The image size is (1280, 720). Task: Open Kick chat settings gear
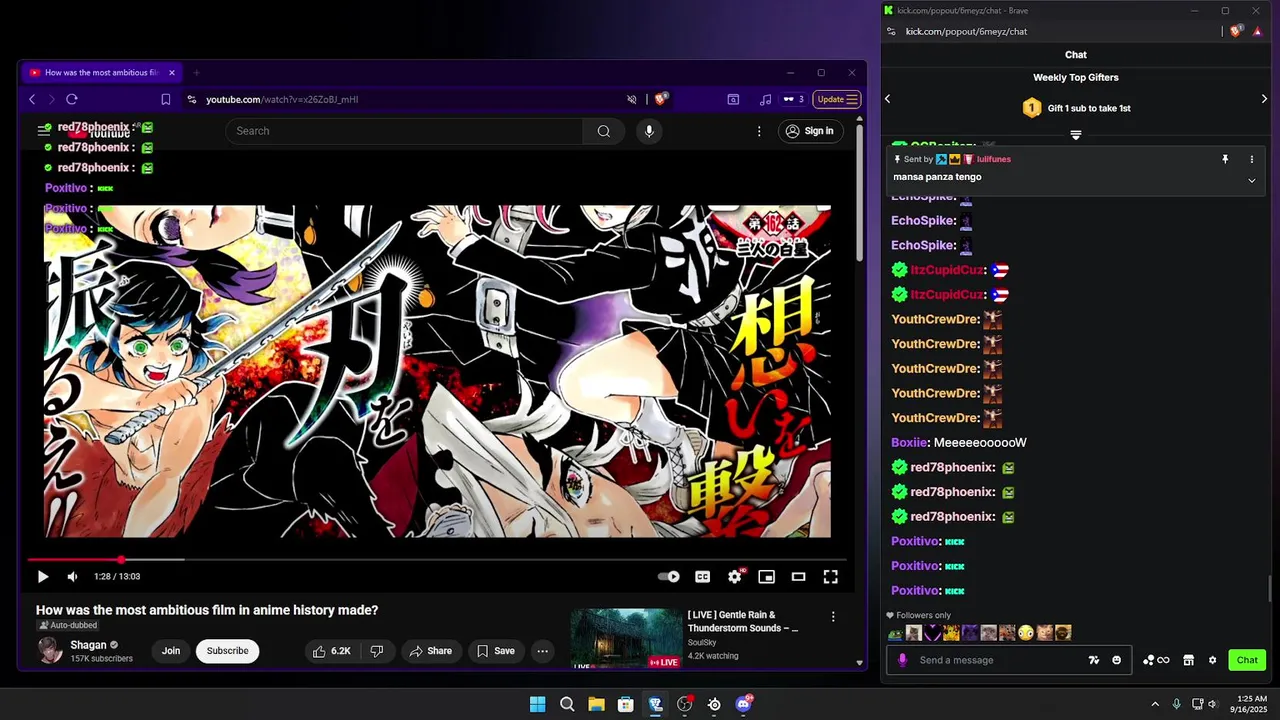click(1213, 660)
